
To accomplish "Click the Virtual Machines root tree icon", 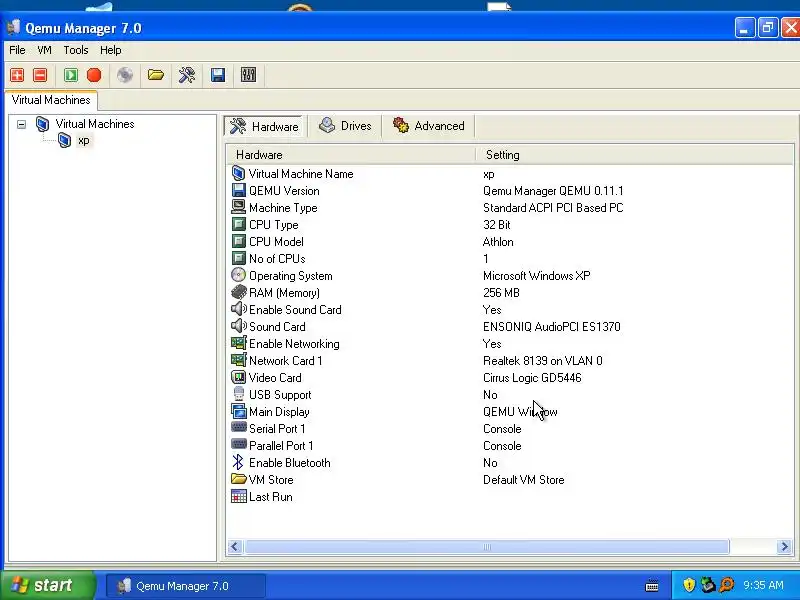I will tap(42, 123).
